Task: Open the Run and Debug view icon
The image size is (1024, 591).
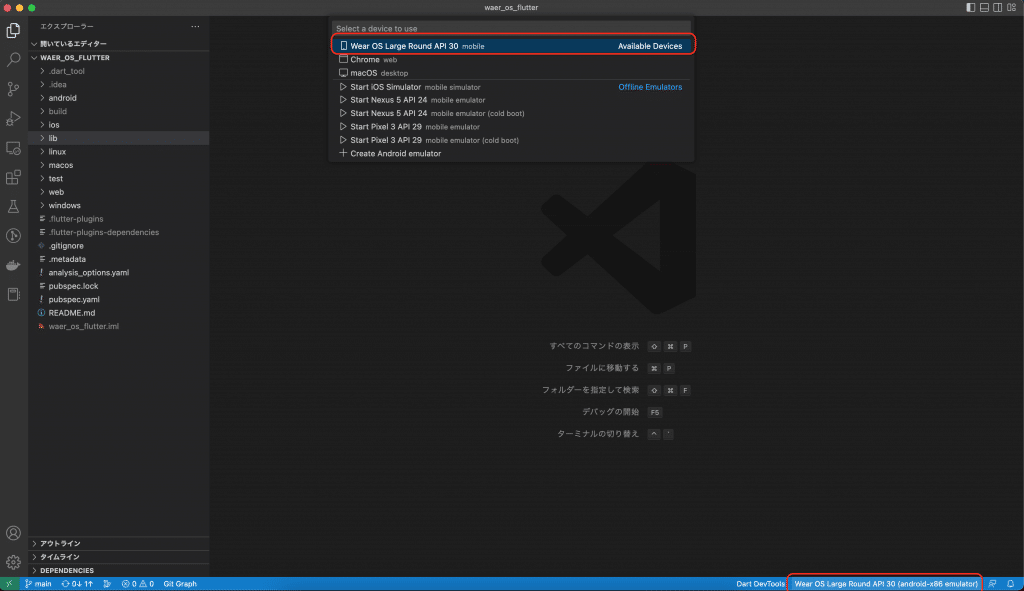Action: pos(13,118)
